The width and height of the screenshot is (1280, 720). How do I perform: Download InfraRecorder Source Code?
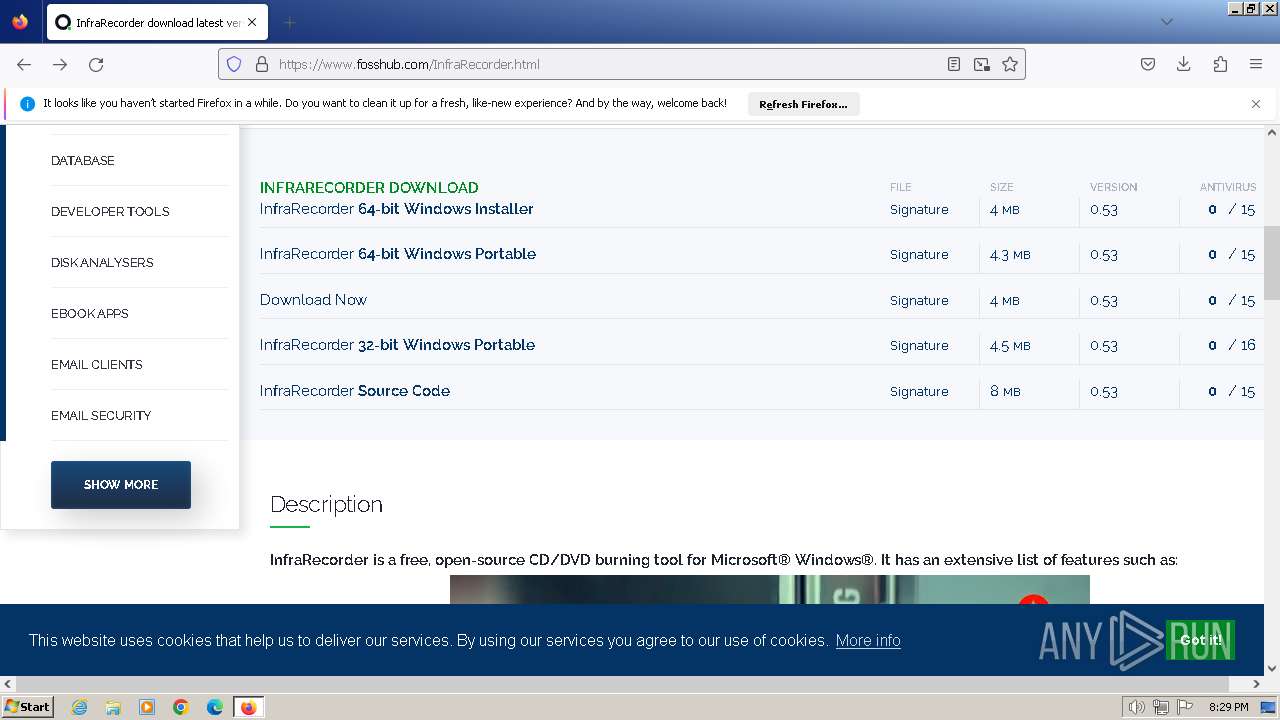355,391
